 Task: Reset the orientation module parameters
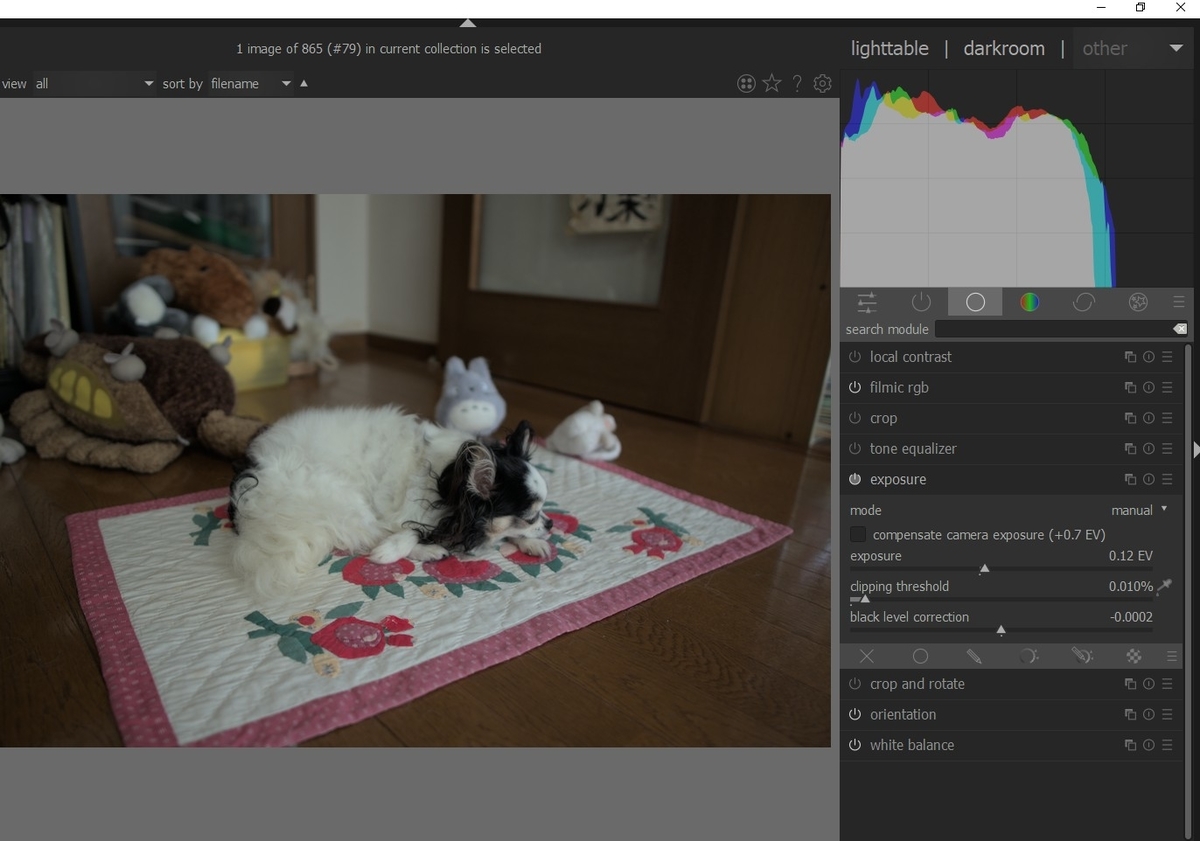1149,715
